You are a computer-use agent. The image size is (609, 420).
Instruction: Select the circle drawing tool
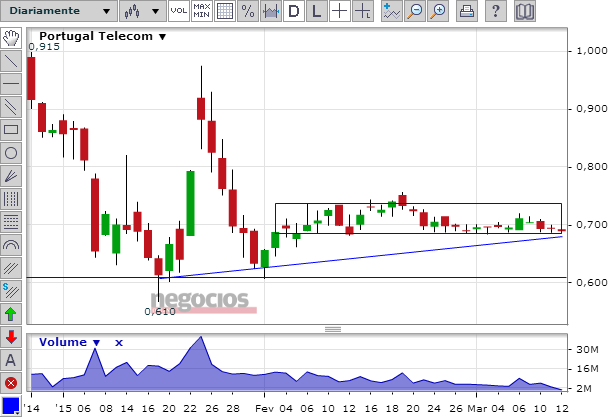tap(11, 153)
